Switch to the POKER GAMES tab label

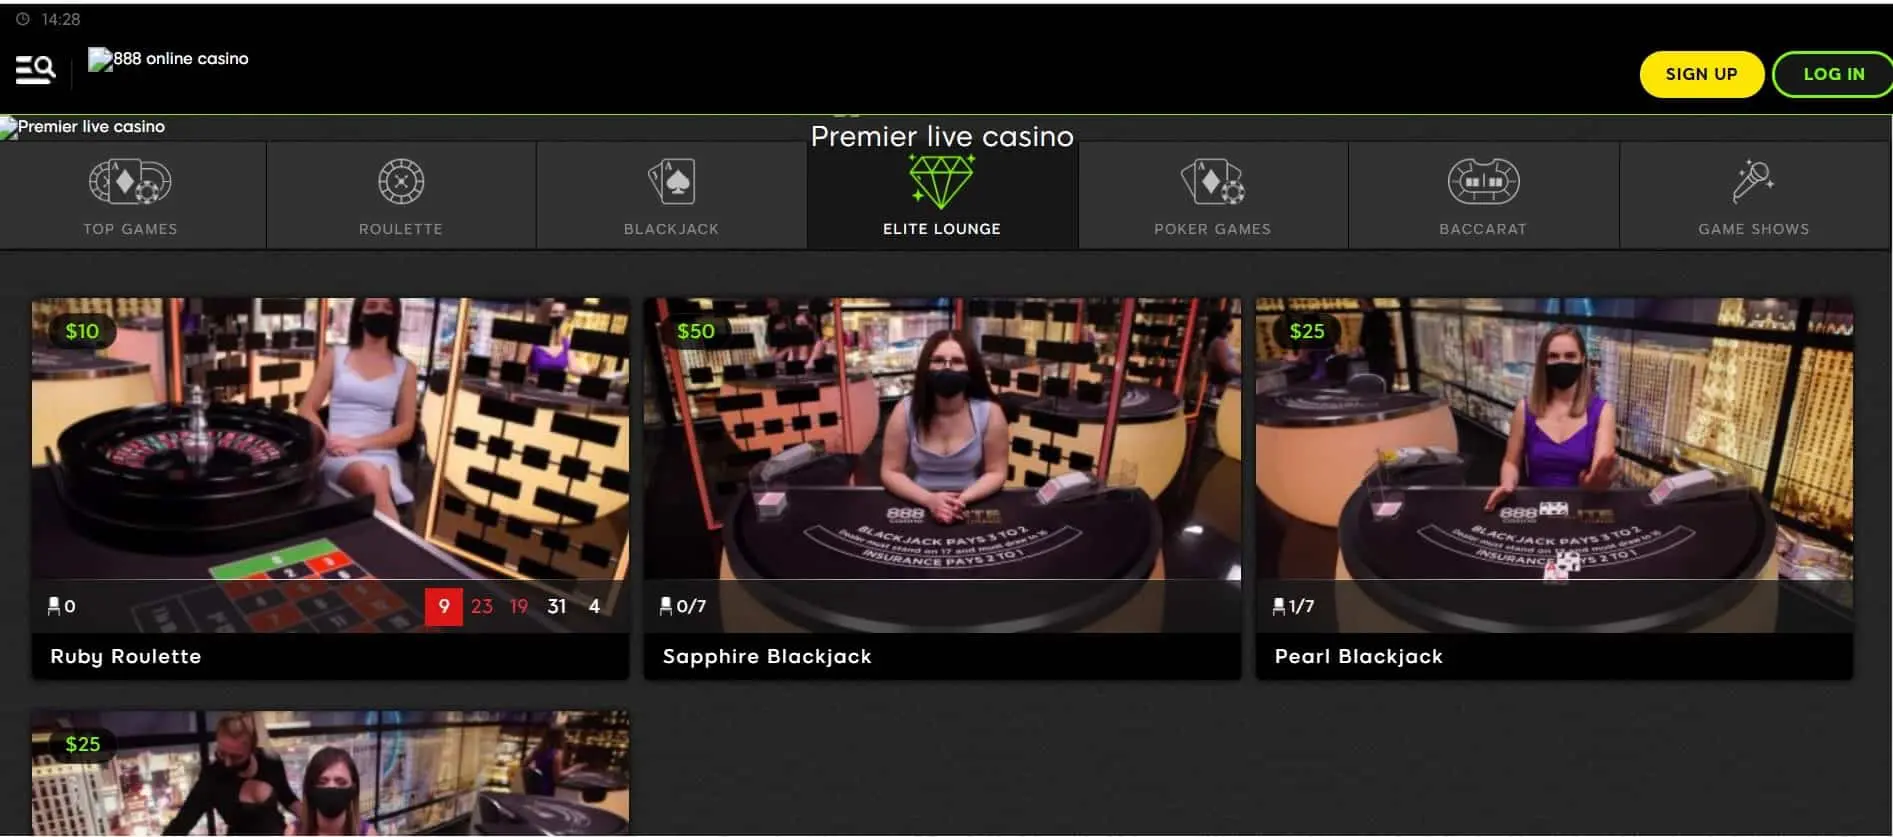click(1212, 229)
